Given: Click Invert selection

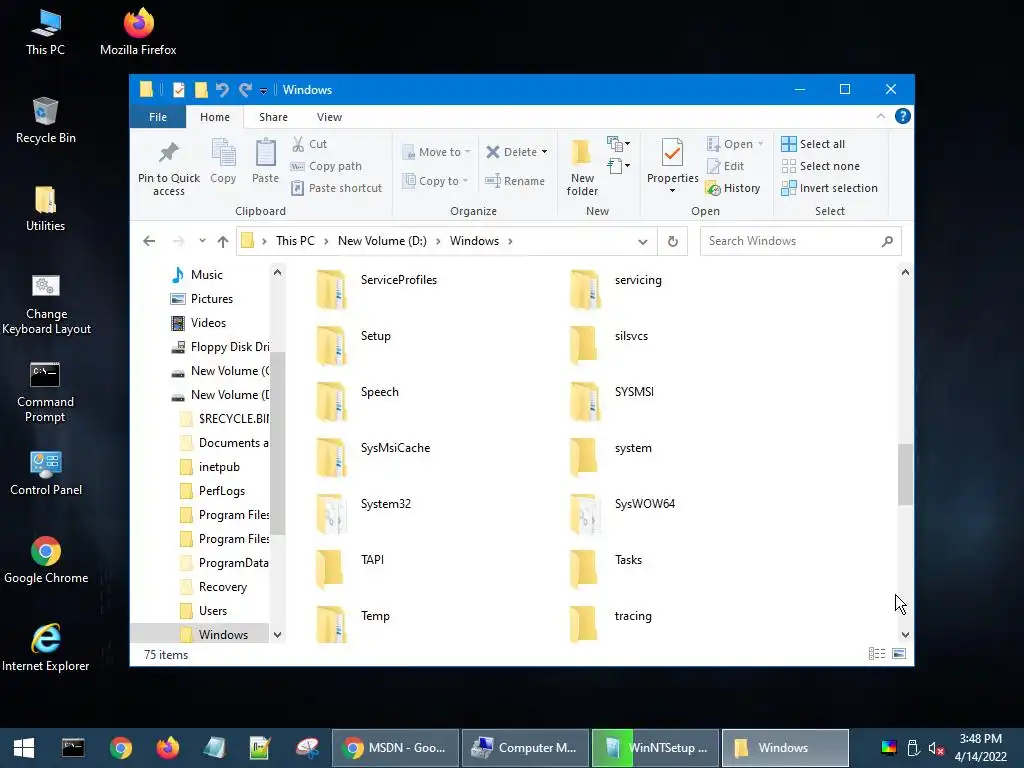Looking at the screenshot, I should click(829, 188).
